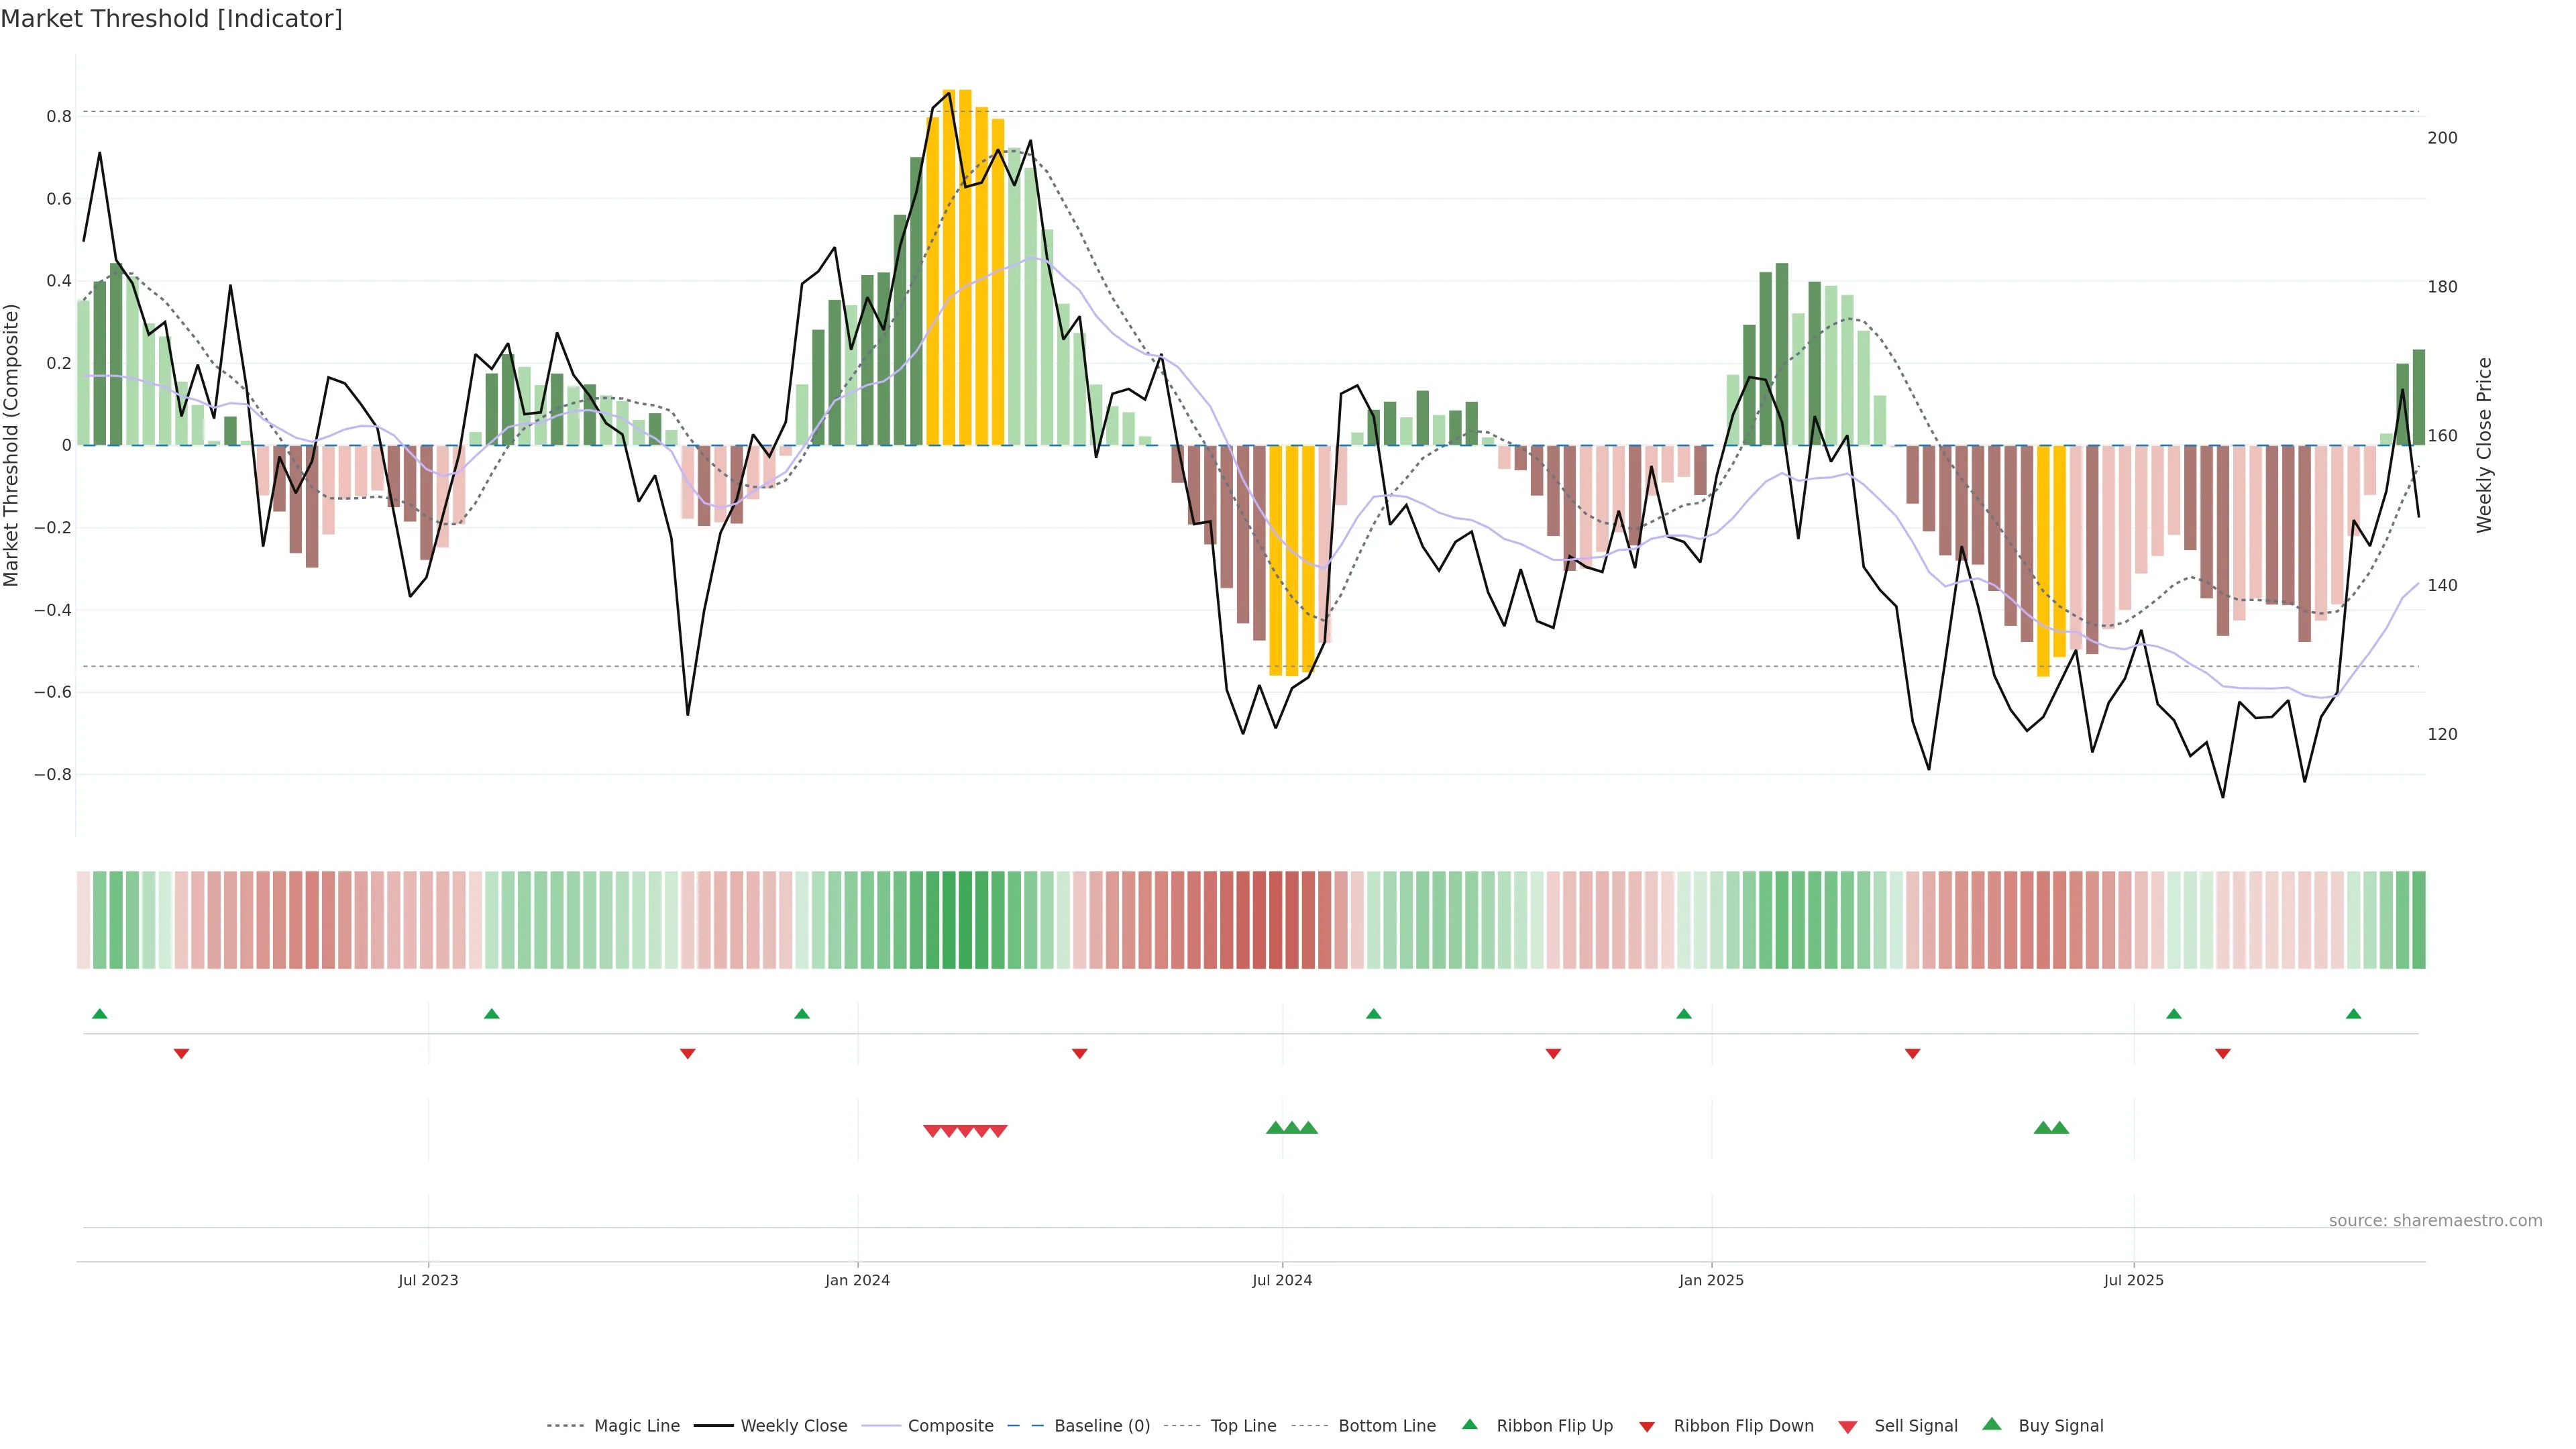Click the last Ribbon Flip Down marker
Image resolution: width=2576 pixels, height=1449 pixels.
pyautogui.click(x=2222, y=1054)
